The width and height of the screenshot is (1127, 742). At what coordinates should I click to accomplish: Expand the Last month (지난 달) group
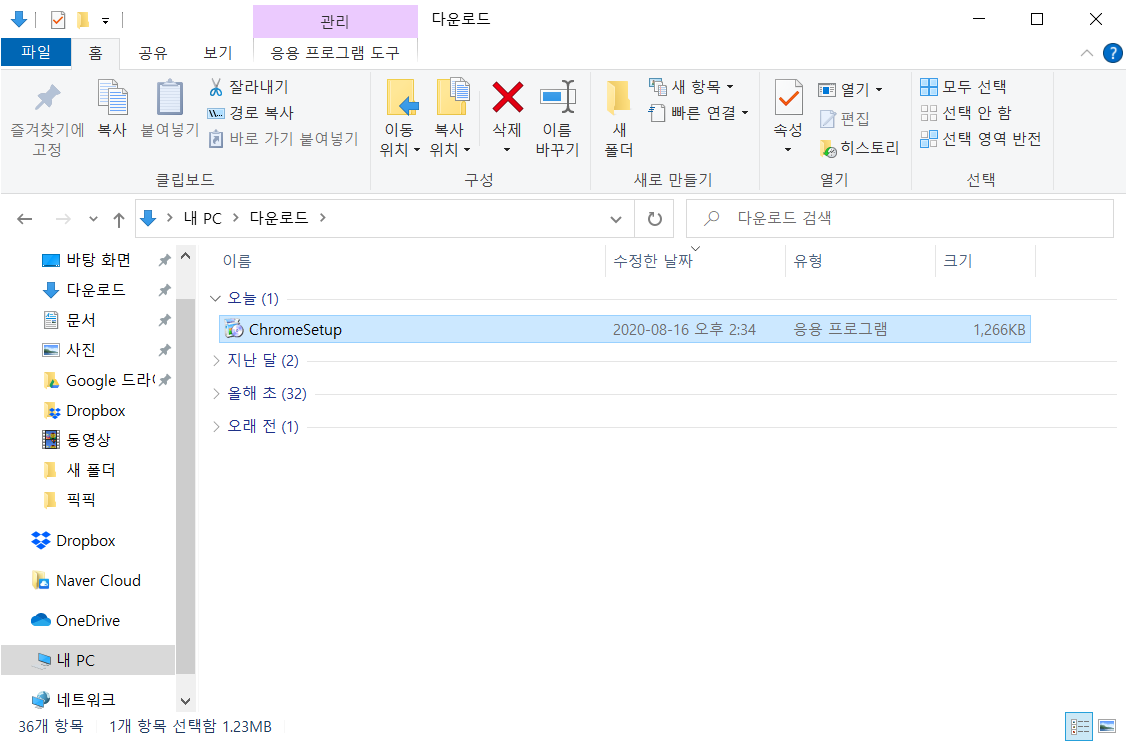[215, 360]
